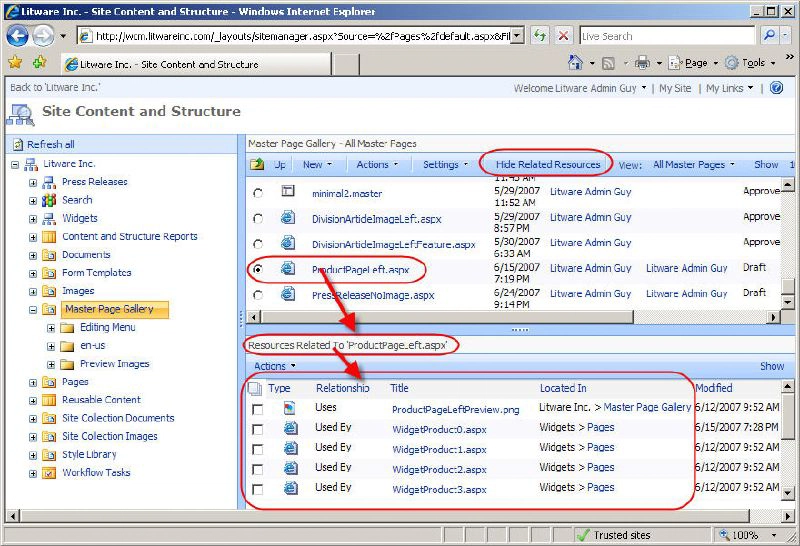Click the Documents library folder icon
Viewport: 800px width, 546px height.
pos(49,255)
